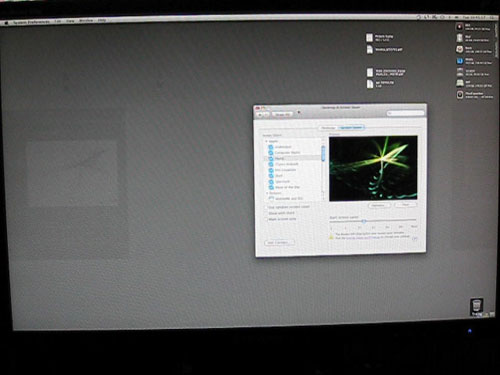500x375 pixels.
Task: Open the Energy Saver preferences link
Action: click(x=363, y=238)
